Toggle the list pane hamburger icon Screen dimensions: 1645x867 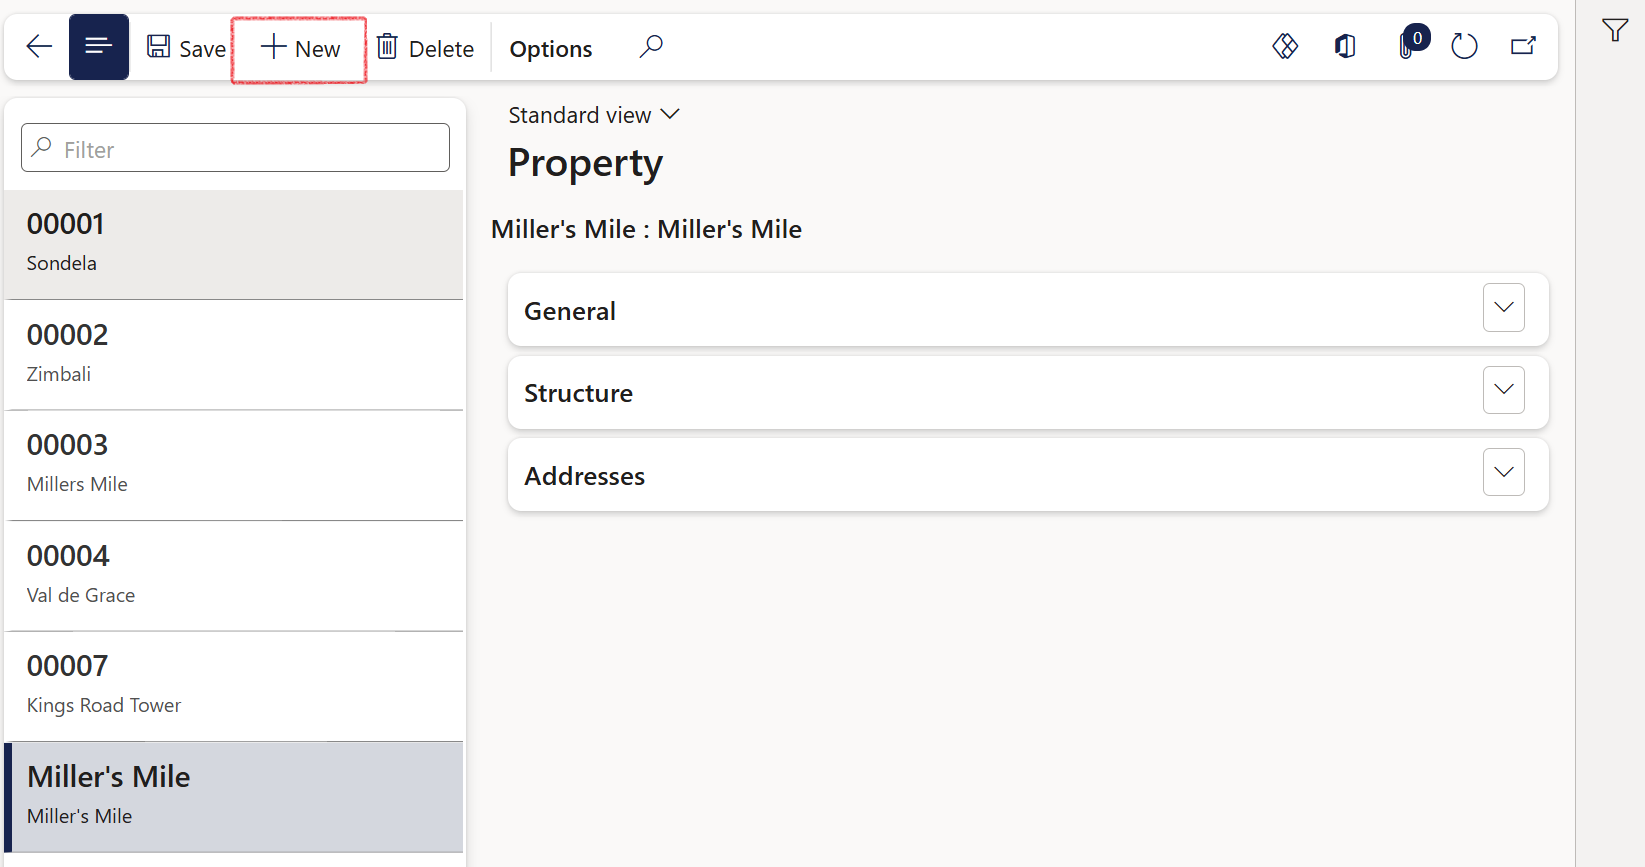click(x=98, y=47)
